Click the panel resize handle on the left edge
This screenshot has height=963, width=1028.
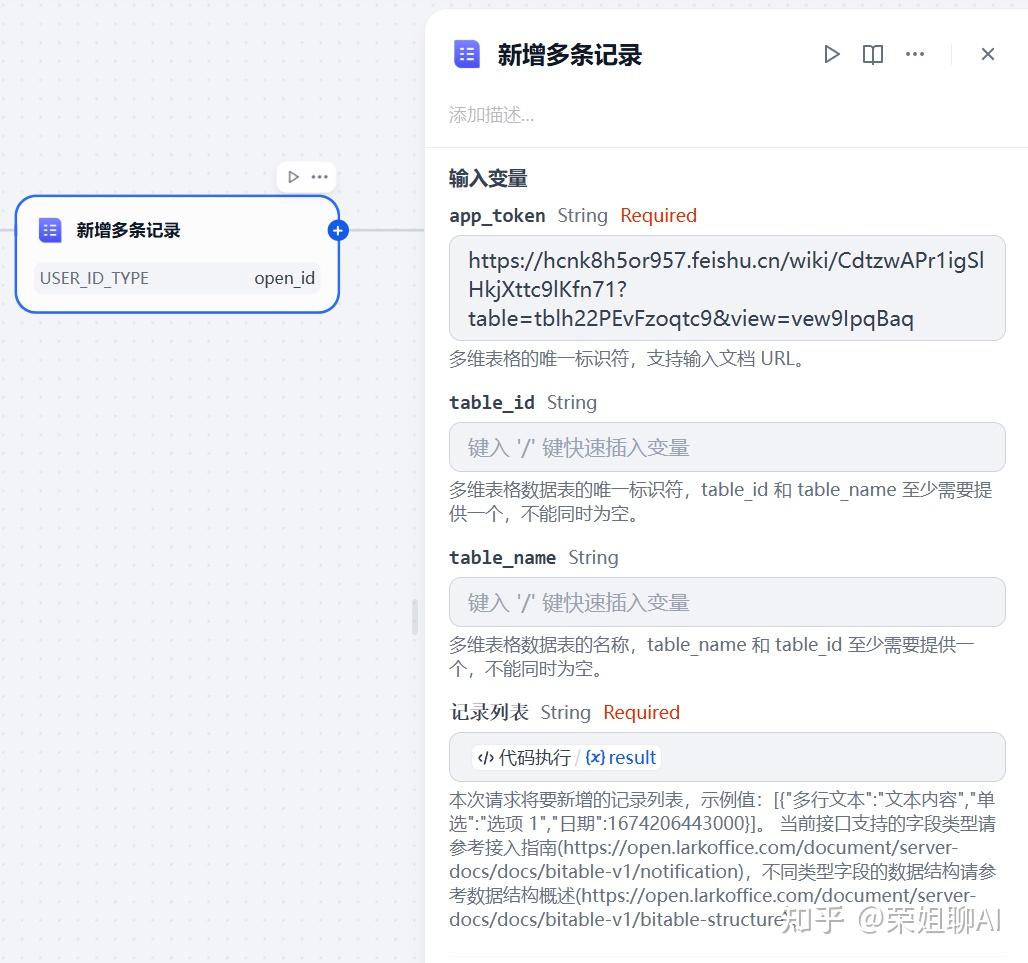(x=415, y=616)
